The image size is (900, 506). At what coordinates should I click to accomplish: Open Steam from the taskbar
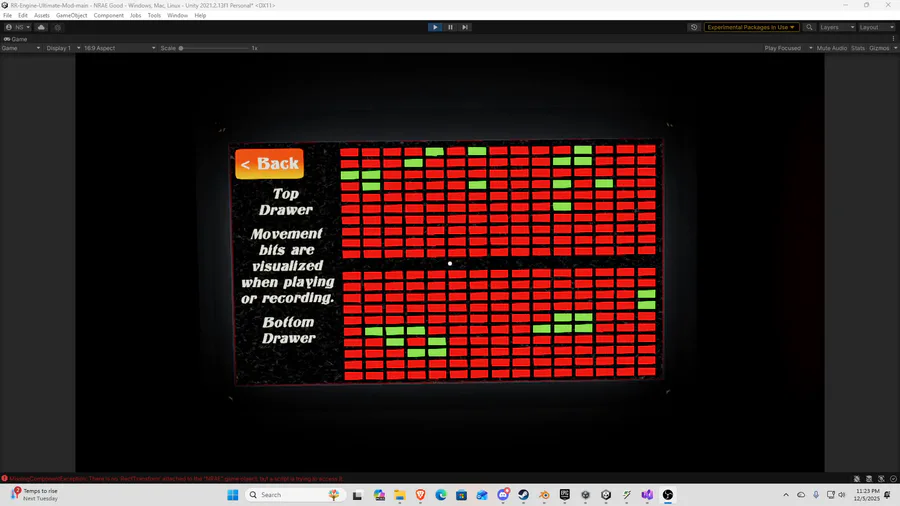[523, 495]
